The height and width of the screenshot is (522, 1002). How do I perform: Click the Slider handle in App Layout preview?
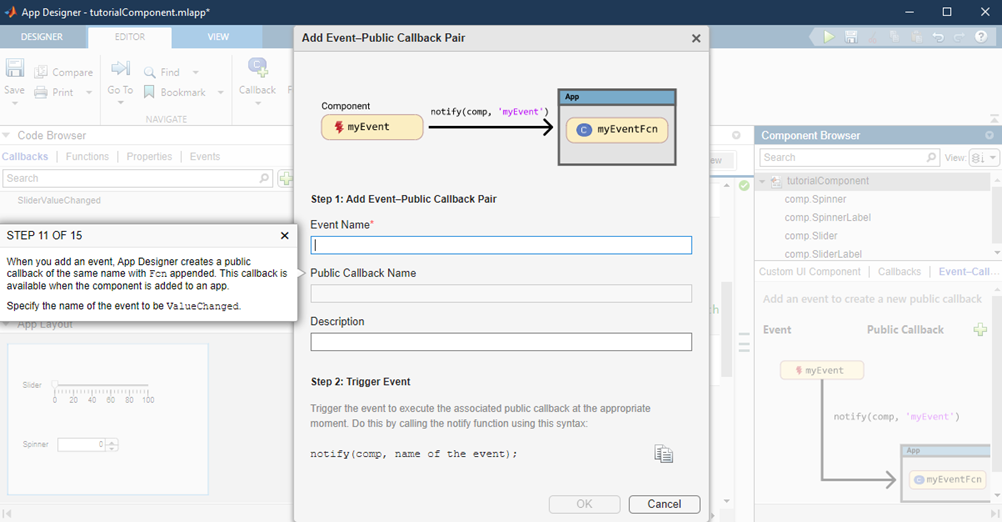(55, 384)
